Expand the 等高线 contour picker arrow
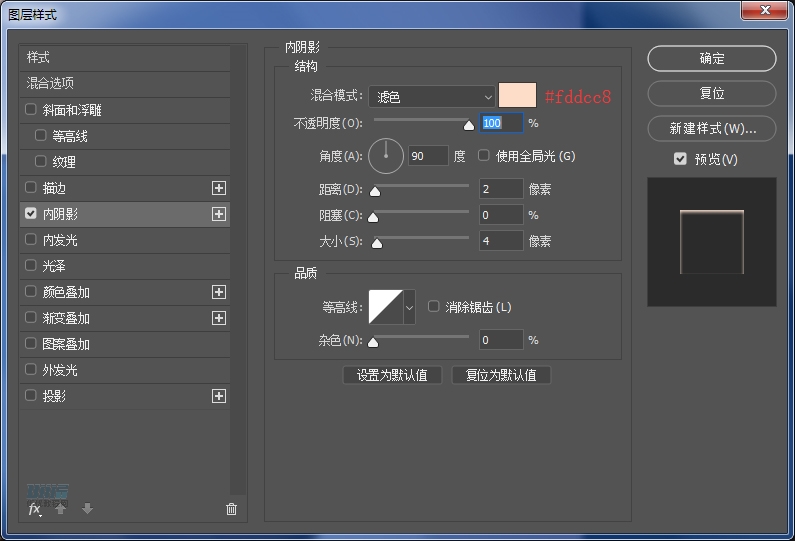Image resolution: width=795 pixels, height=541 pixels. tap(409, 307)
